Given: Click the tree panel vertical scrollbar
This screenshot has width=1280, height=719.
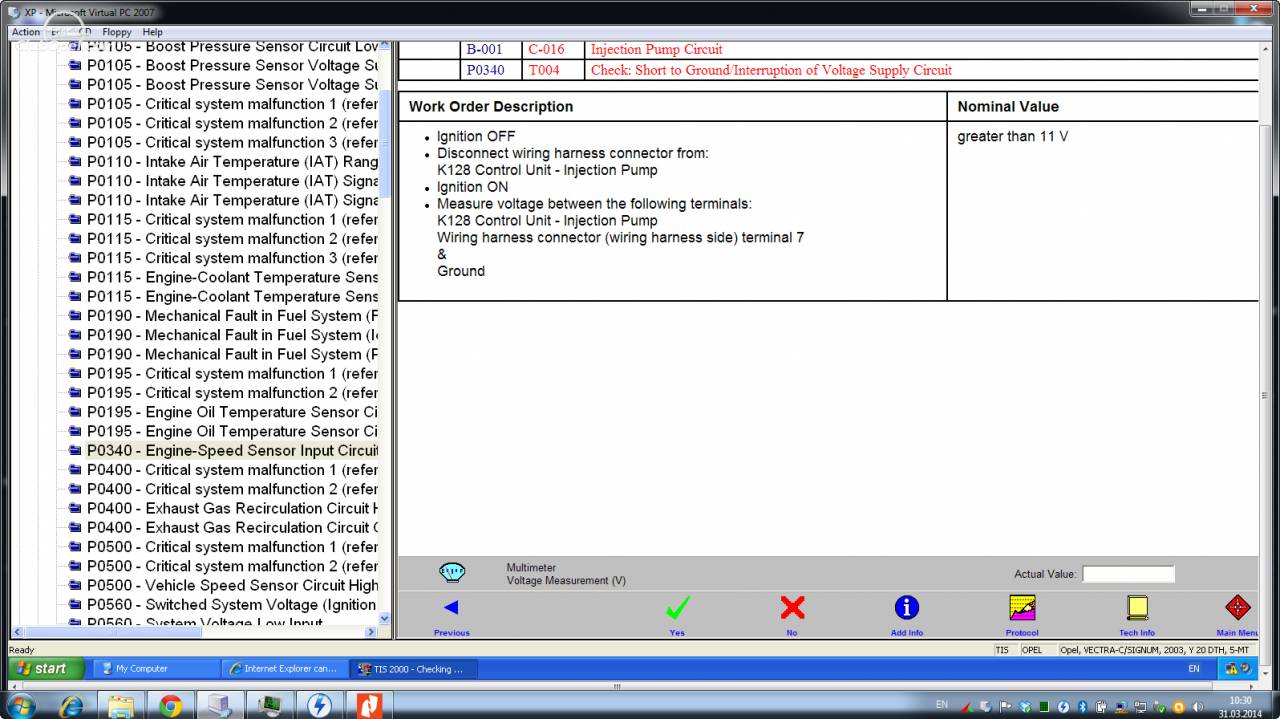Looking at the screenshot, I should coord(385,142).
